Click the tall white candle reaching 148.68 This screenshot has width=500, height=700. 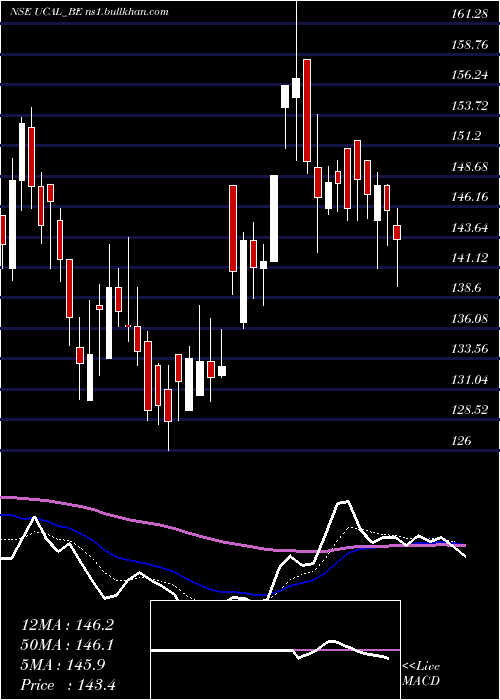[x=274, y=218]
